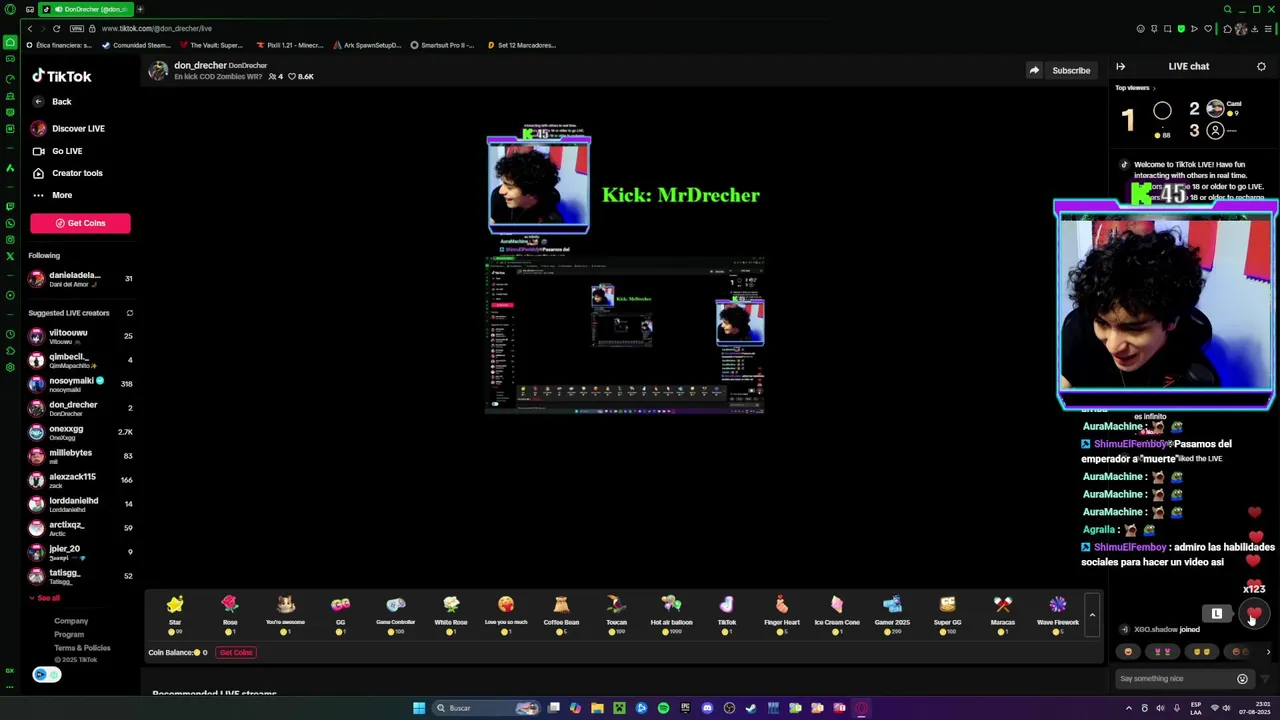Expand the gift tray with up arrow
The width and height of the screenshot is (1280, 720).
tap(1092, 615)
